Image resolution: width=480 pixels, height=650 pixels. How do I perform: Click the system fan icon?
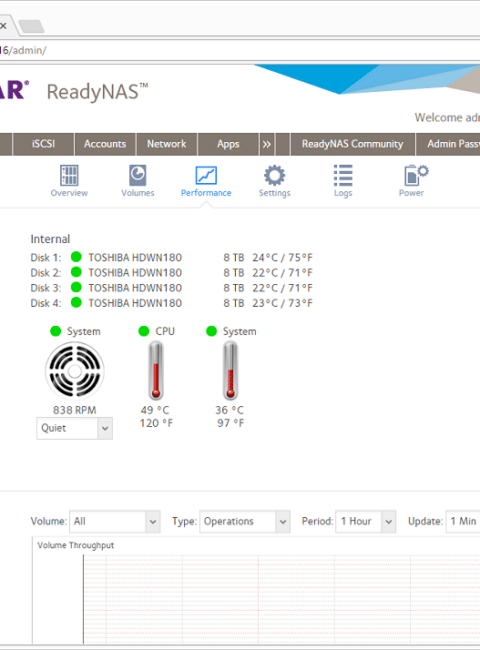click(x=75, y=371)
